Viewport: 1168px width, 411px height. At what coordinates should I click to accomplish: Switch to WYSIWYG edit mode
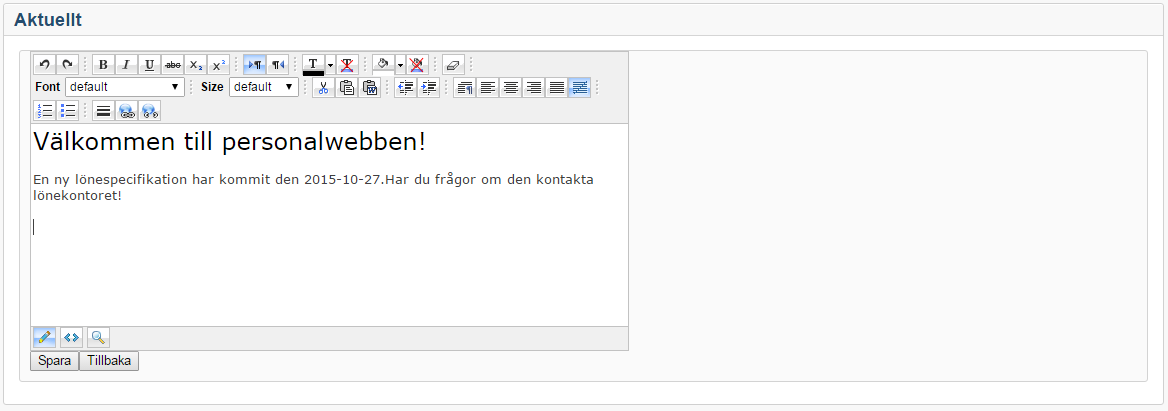click(x=44, y=337)
